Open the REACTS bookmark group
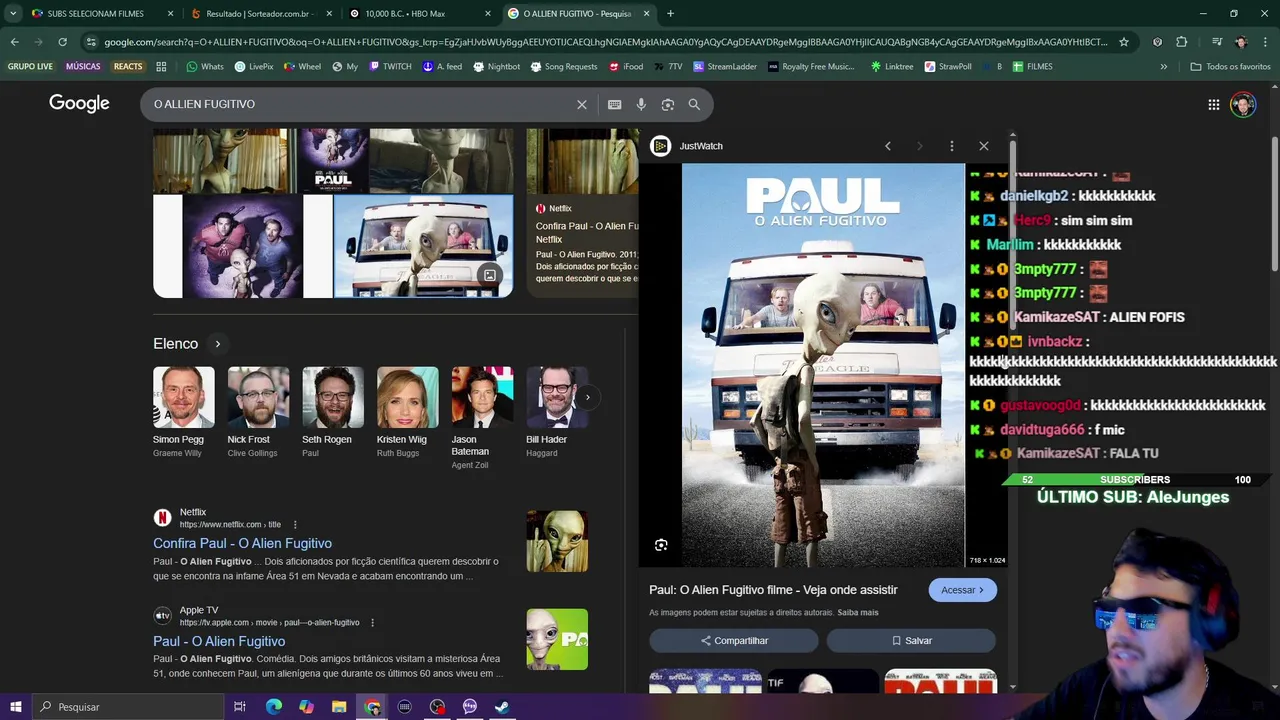Viewport: 1280px width, 720px height. pos(128,67)
